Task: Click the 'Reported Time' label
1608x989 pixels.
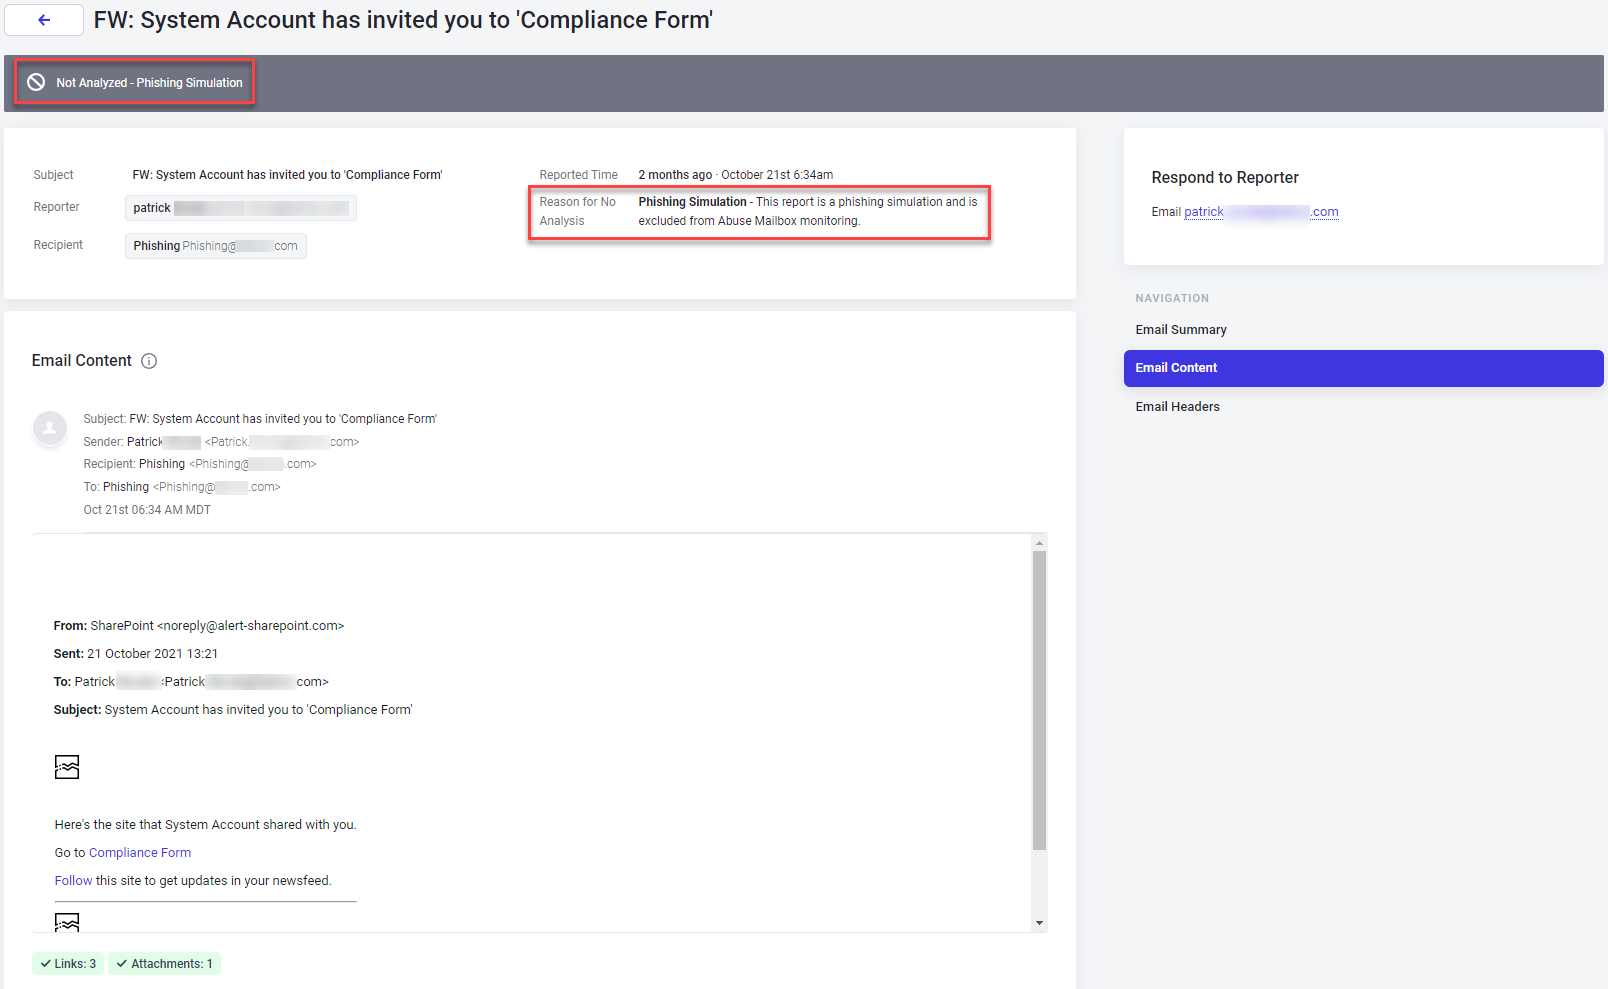Action: pyautogui.click(x=579, y=175)
